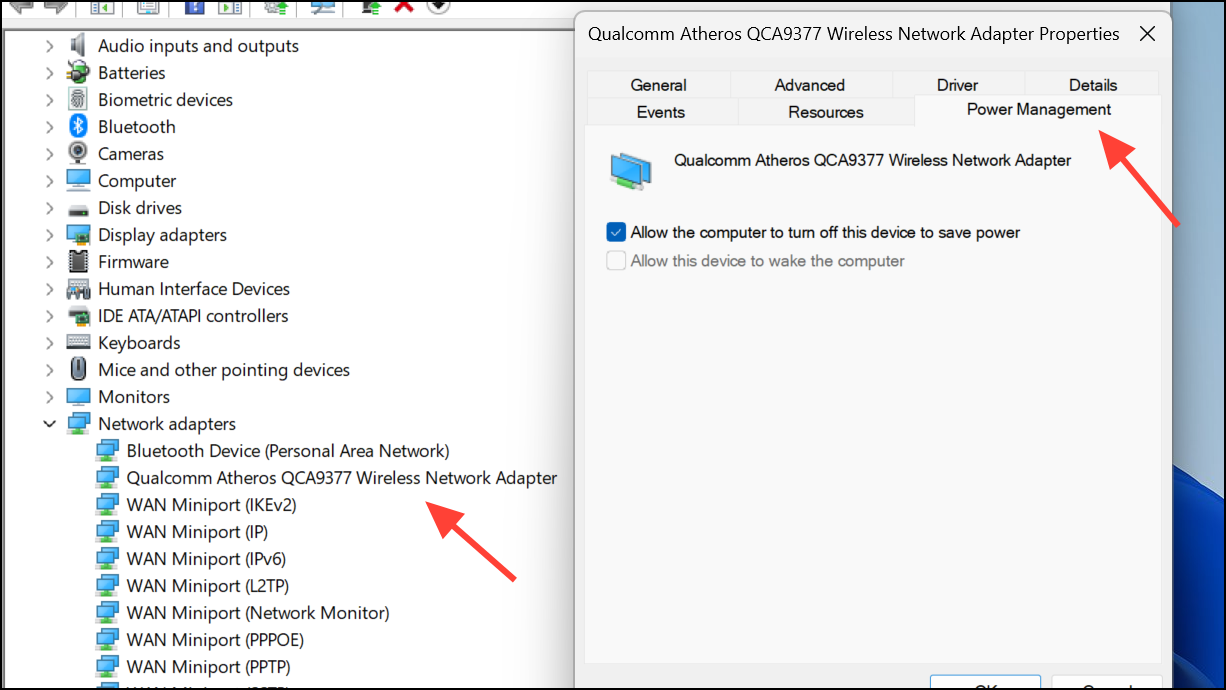The image size is (1226, 690).
Task: Expand the Cameras node chevron
Action: coord(50,154)
